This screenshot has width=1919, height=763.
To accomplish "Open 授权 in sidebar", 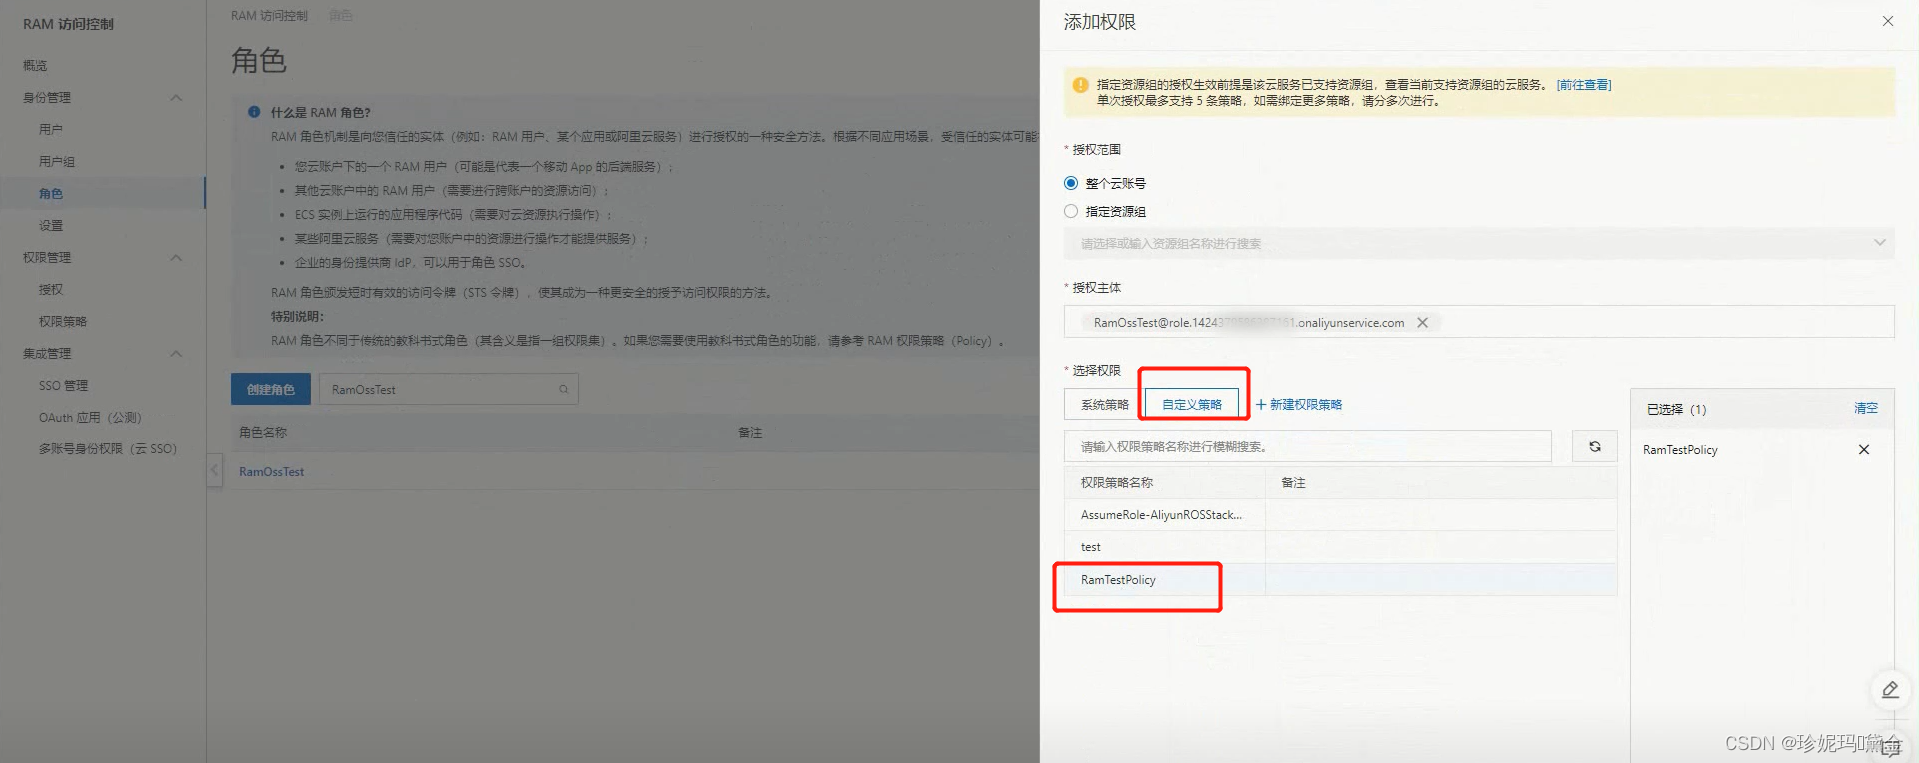I will (x=51, y=289).
